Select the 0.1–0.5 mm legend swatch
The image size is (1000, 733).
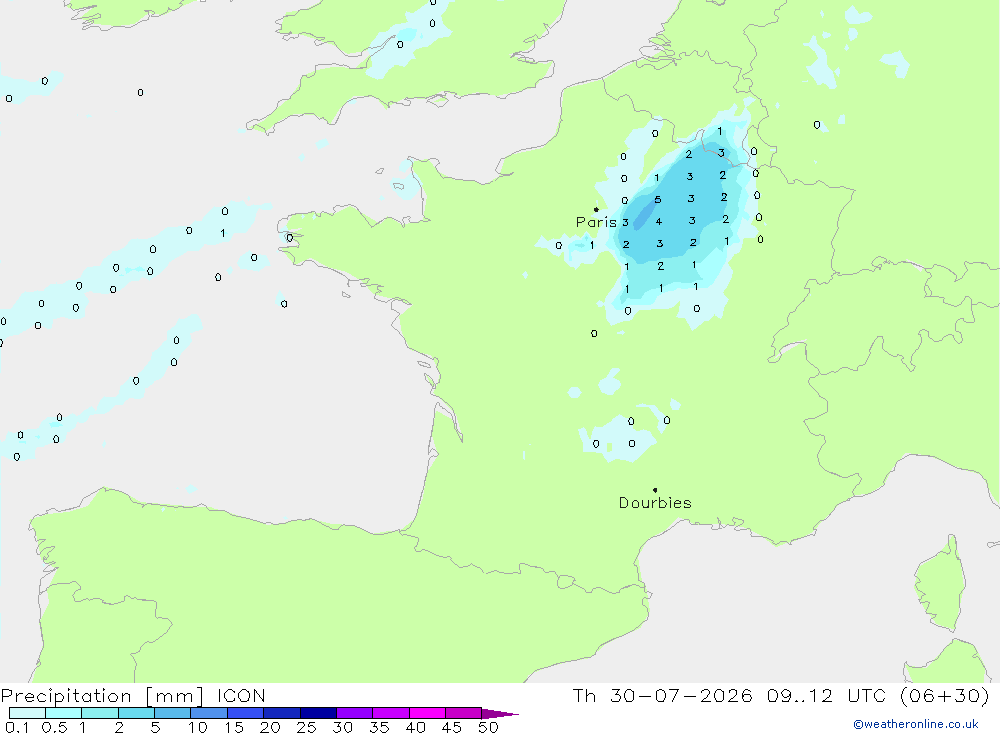27,713
